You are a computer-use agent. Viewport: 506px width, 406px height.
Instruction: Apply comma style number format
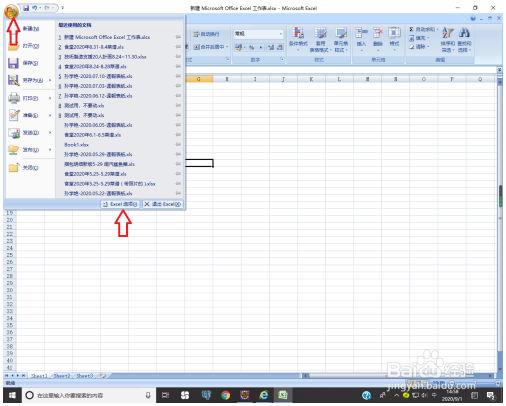pos(261,48)
